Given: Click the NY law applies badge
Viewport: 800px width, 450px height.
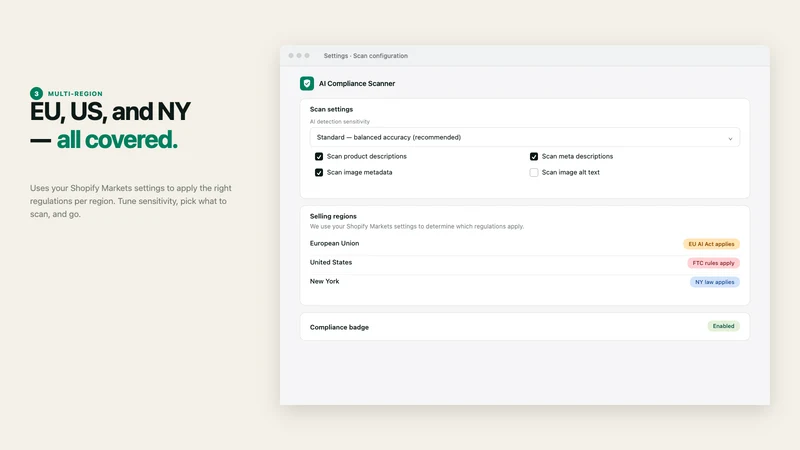Looking at the screenshot, I should tap(714, 282).
